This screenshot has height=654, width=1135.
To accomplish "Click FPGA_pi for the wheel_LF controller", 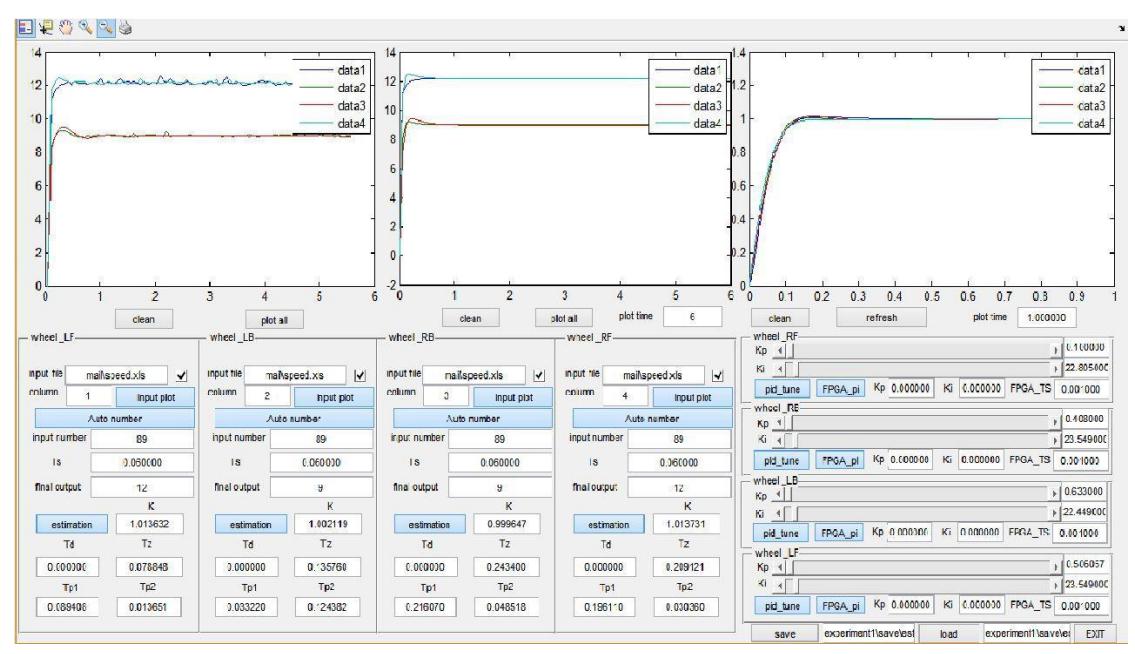I will (x=840, y=606).
